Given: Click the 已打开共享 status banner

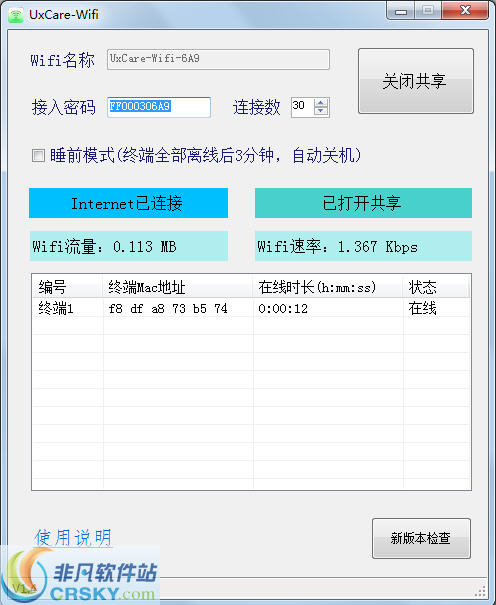Looking at the screenshot, I should [363, 203].
